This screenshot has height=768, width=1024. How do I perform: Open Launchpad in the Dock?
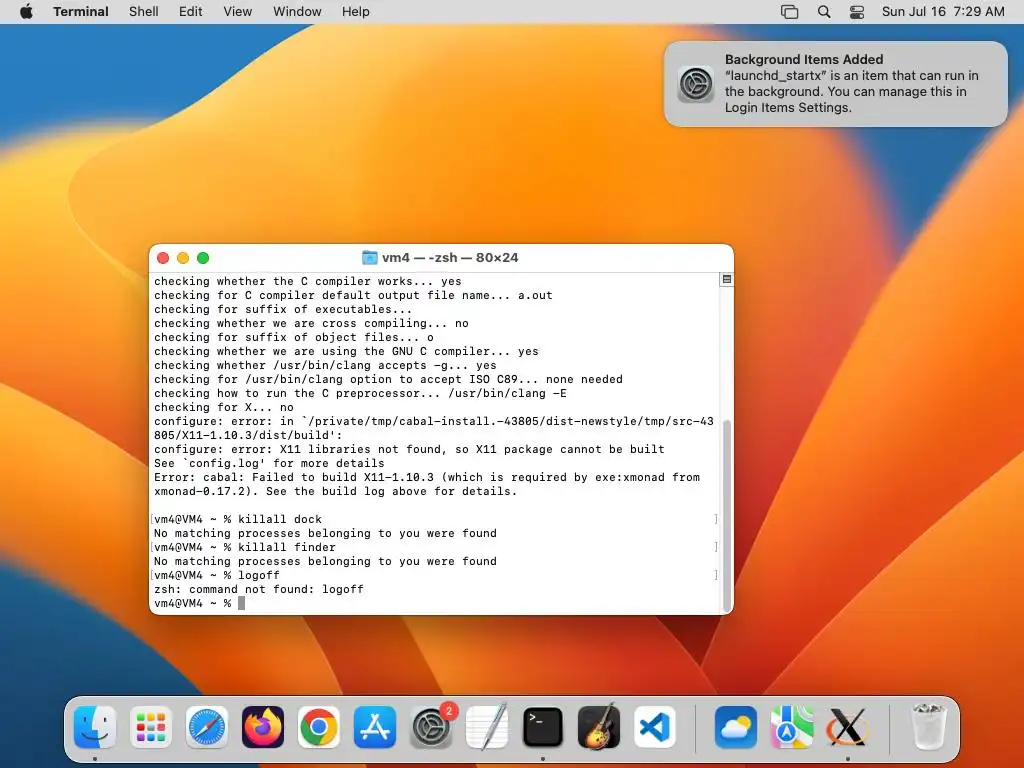[x=151, y=727]
